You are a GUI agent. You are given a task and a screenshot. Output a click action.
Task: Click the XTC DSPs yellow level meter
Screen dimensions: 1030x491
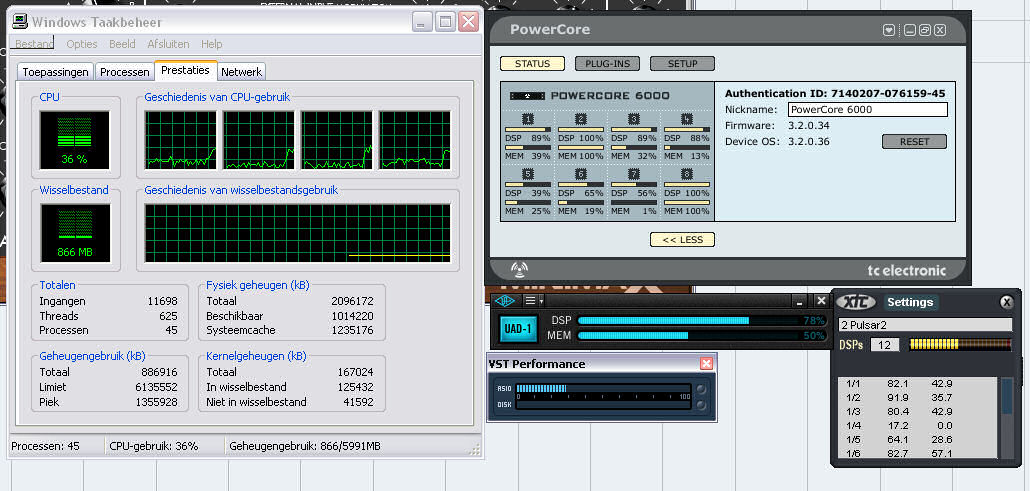960,344
